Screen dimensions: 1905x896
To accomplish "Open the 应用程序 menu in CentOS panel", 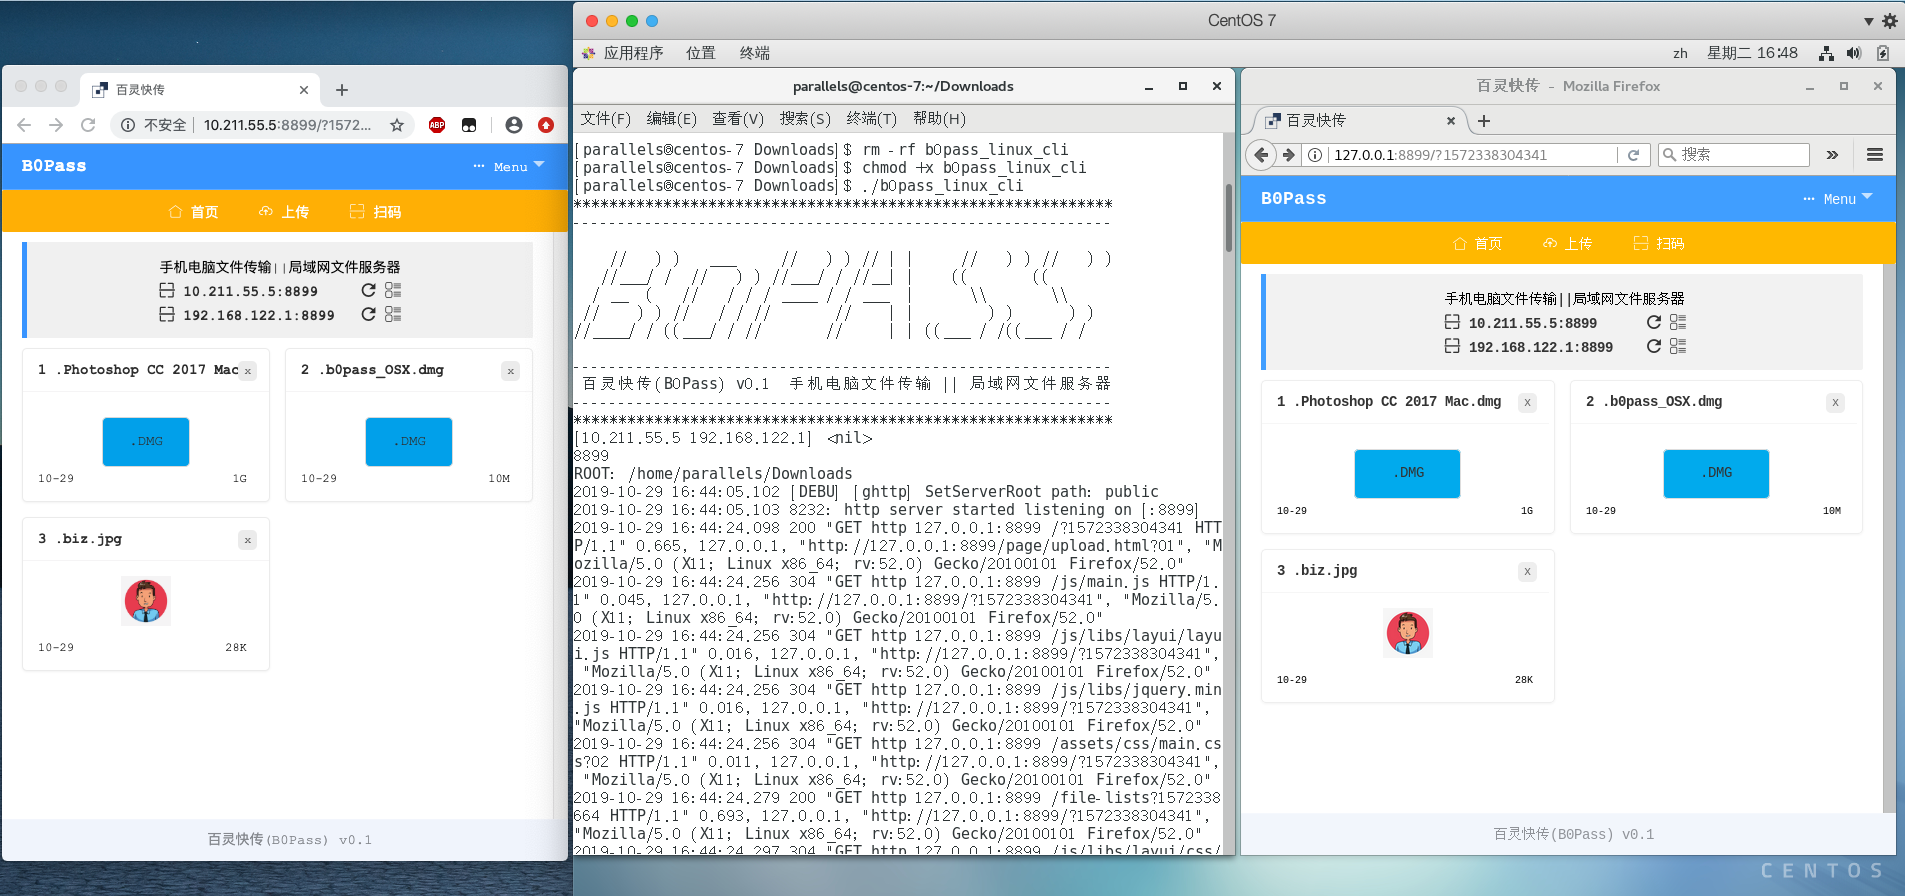I will (632, 53).
